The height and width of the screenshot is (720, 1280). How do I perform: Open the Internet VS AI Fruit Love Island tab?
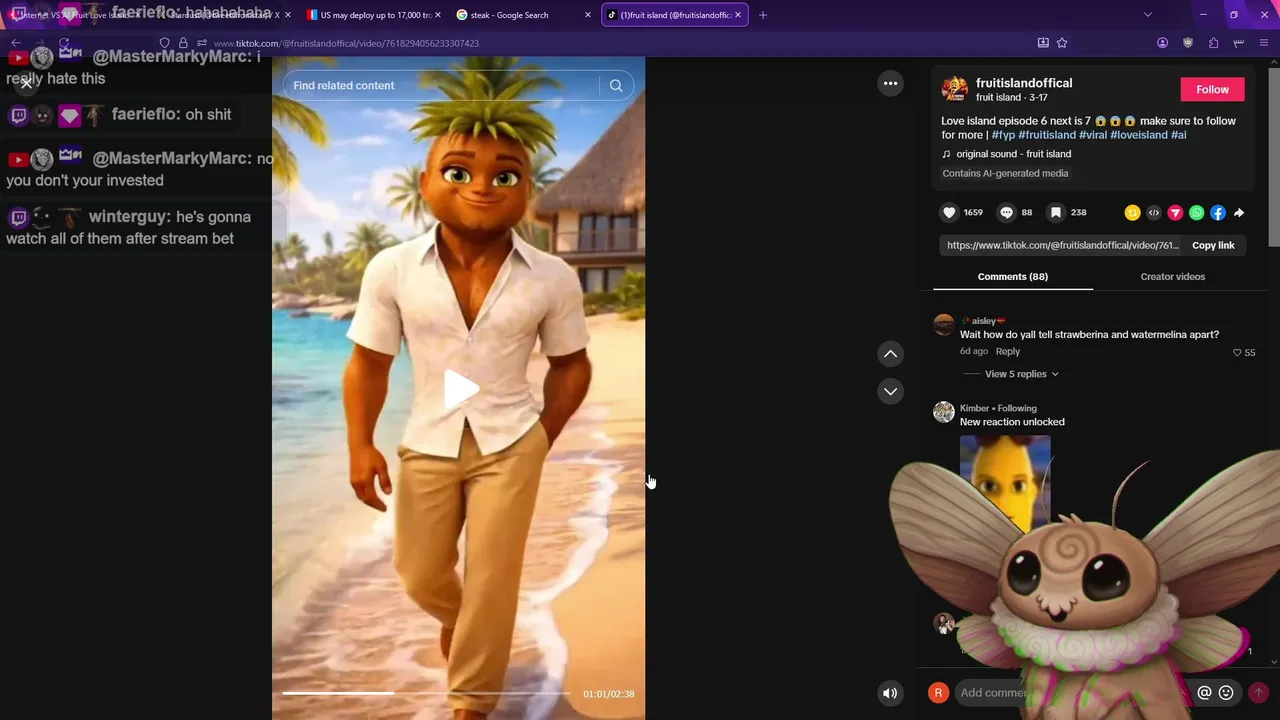click(76, 15)
